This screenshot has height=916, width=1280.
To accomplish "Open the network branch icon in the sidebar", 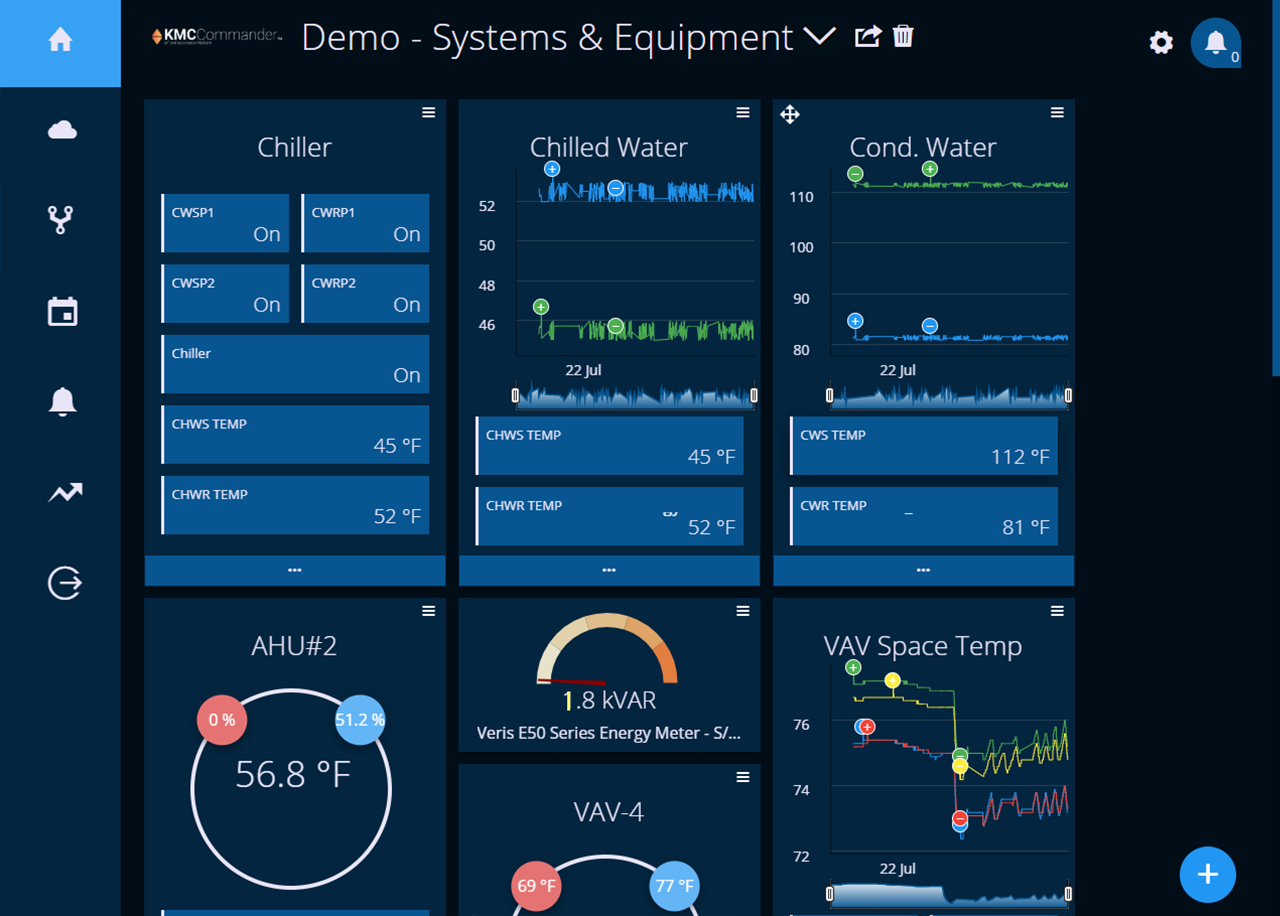I will point(61,219).
